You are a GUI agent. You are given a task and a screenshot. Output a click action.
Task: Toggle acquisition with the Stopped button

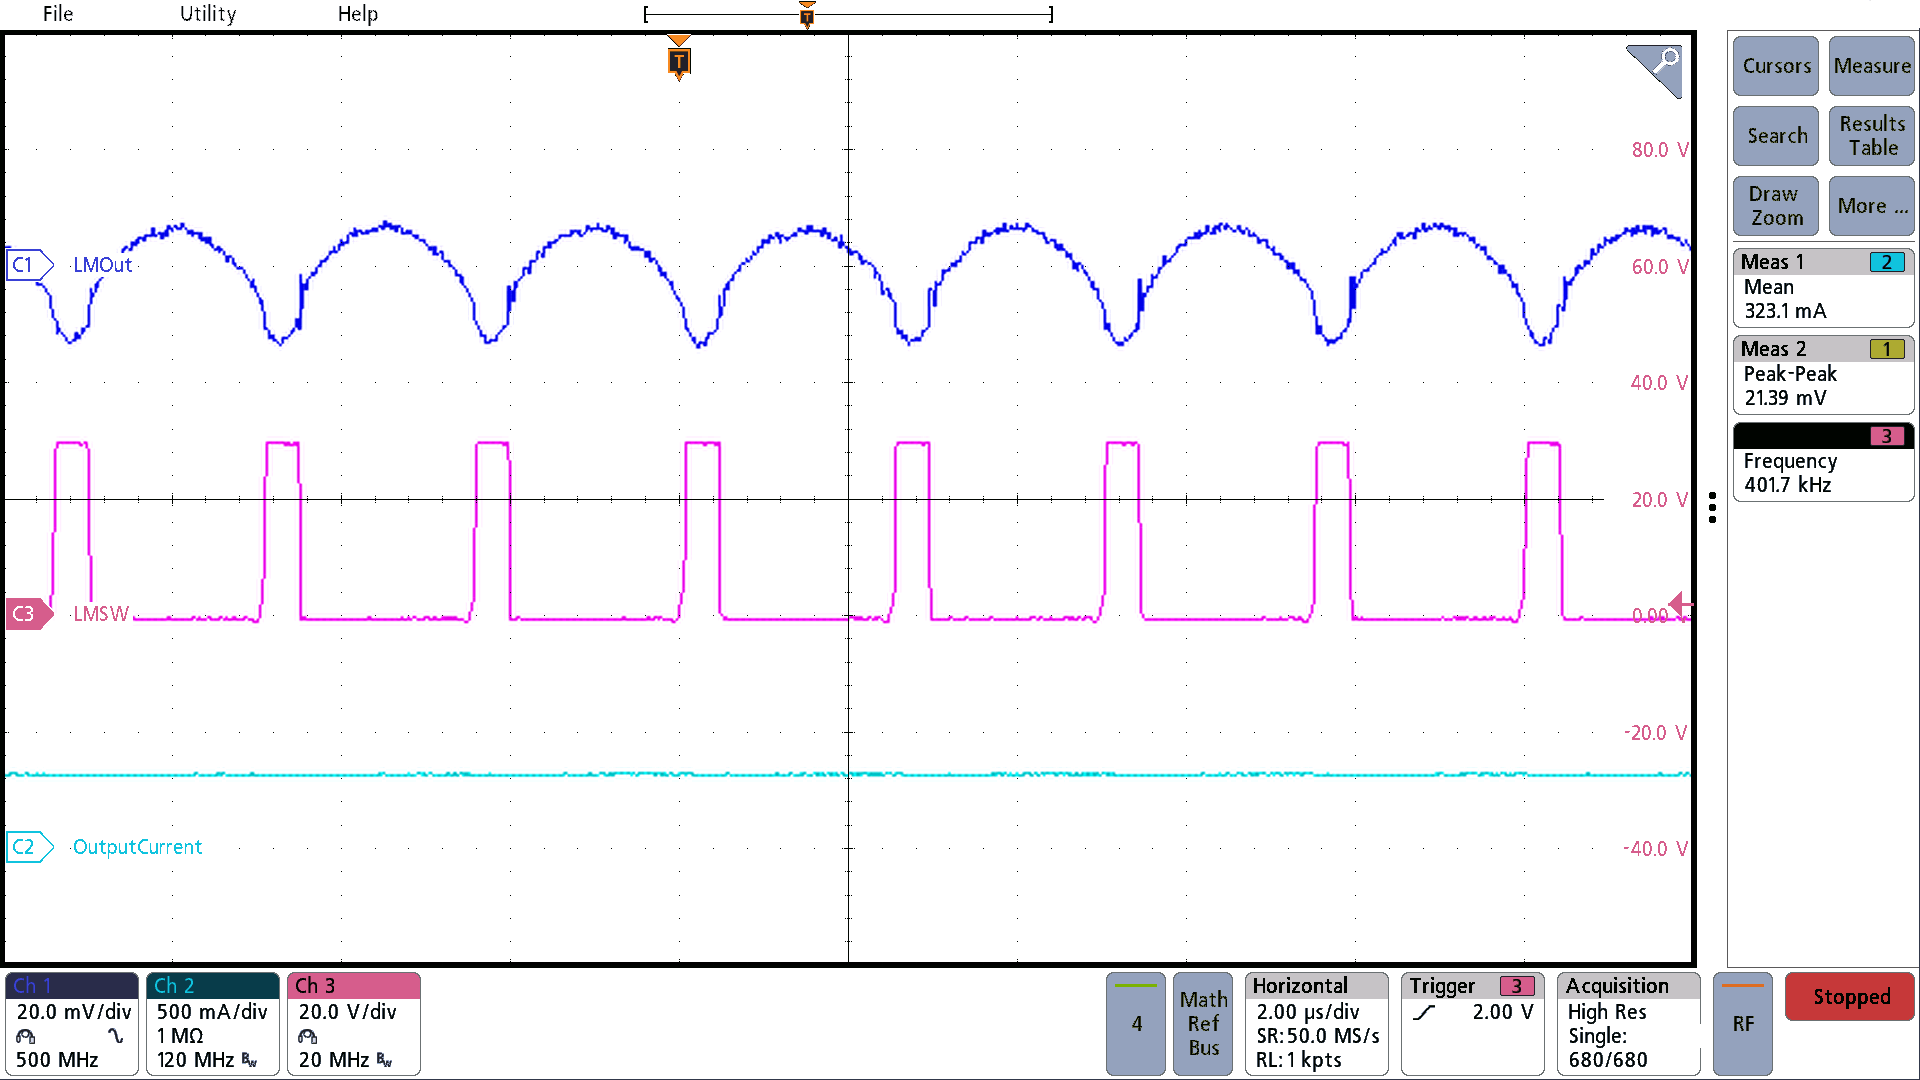tap(1849, 996)
